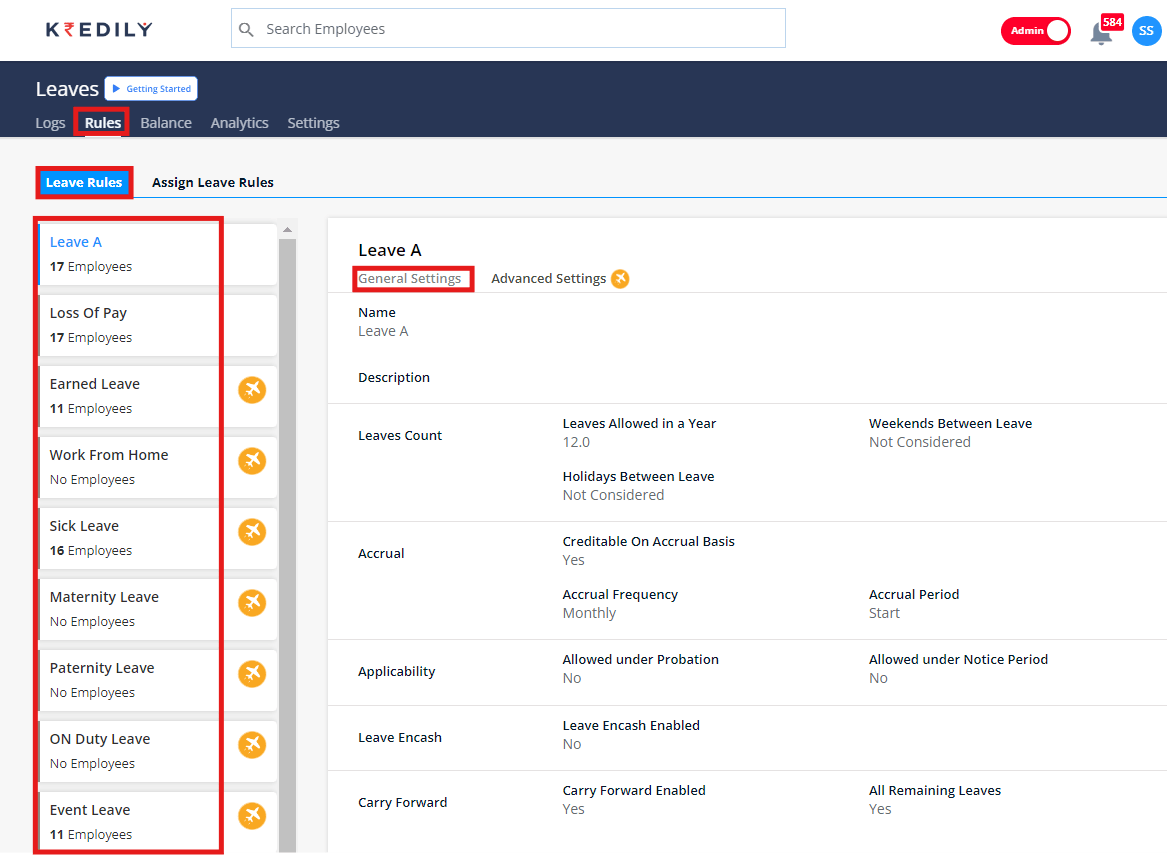
Task: Click the airplane icon beside Maternity Leave
Action: (x=252, y=603)
